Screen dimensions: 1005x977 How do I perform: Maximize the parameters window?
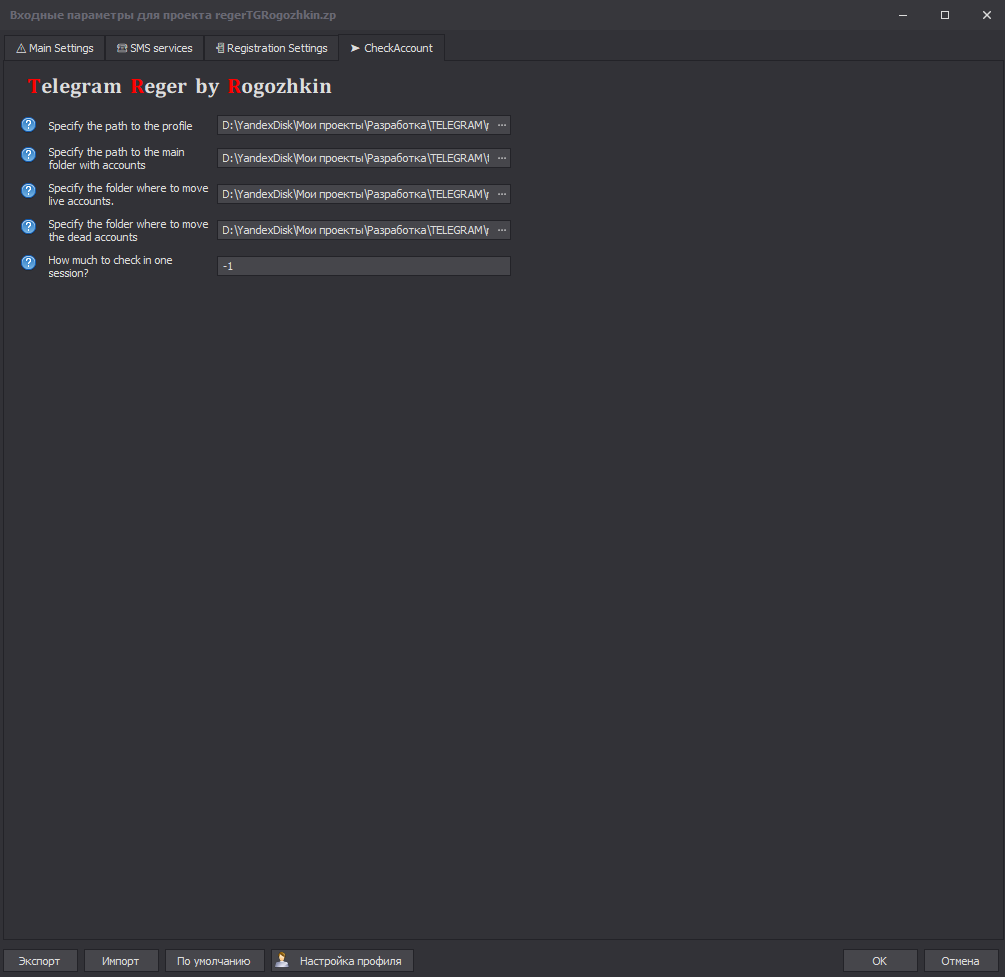pos(945,15)
